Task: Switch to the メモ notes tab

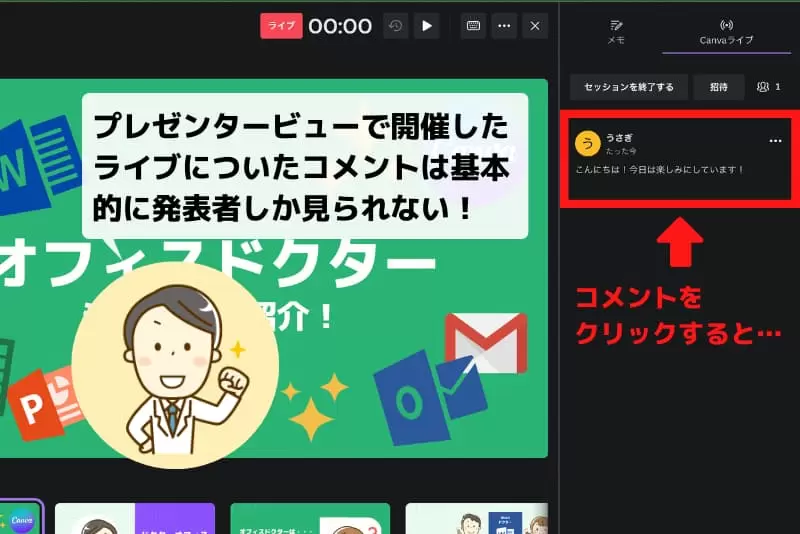Action: click(x=616, y=32)
